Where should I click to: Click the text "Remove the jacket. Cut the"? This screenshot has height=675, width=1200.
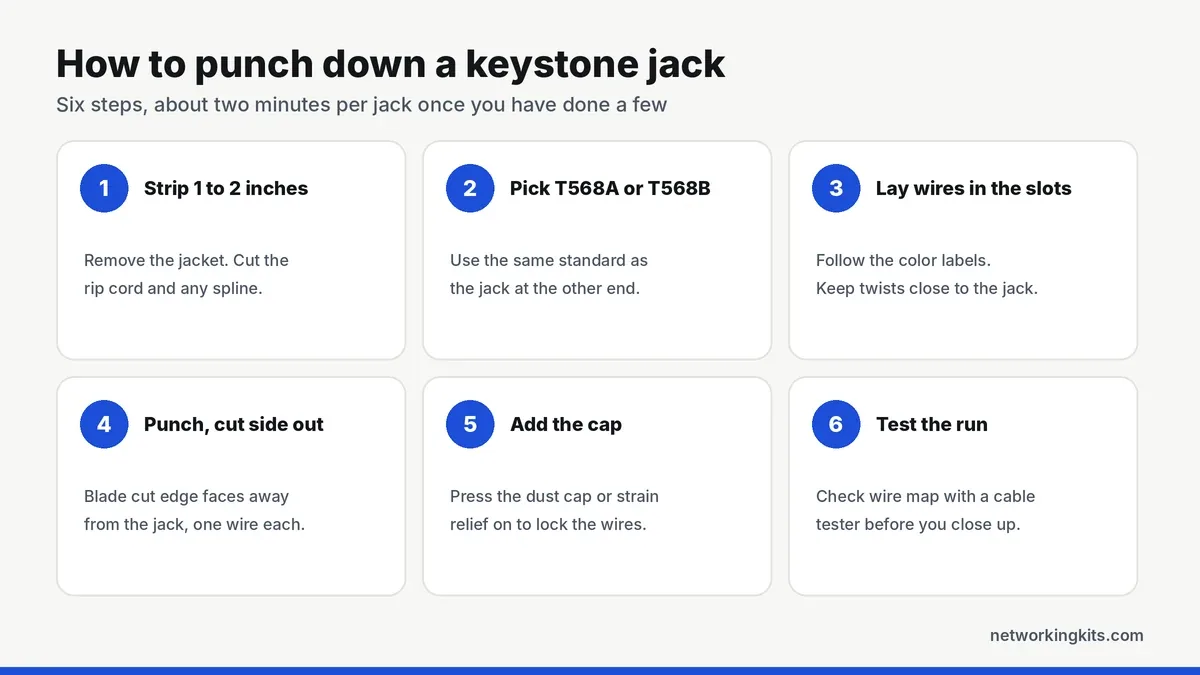click(186, 260)
